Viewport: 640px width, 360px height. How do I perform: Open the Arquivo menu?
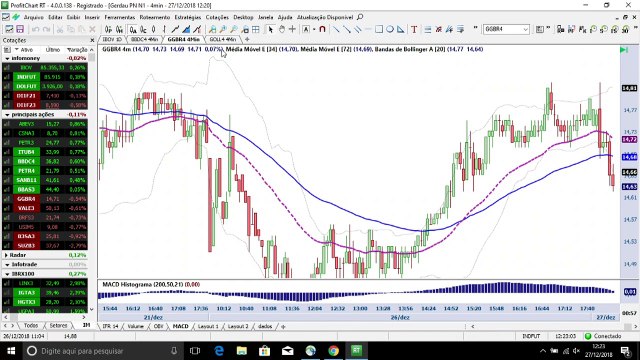click(33, 17)
